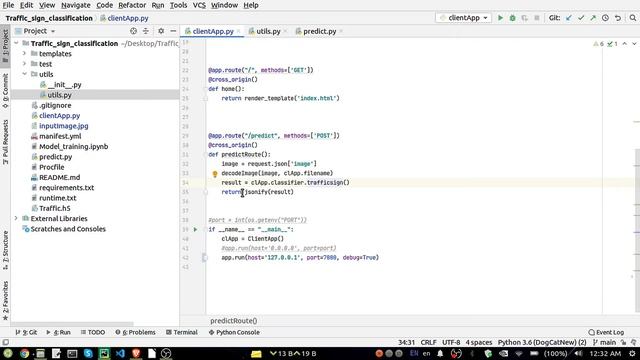Toggle the Pull Requests side tool window

5,142
